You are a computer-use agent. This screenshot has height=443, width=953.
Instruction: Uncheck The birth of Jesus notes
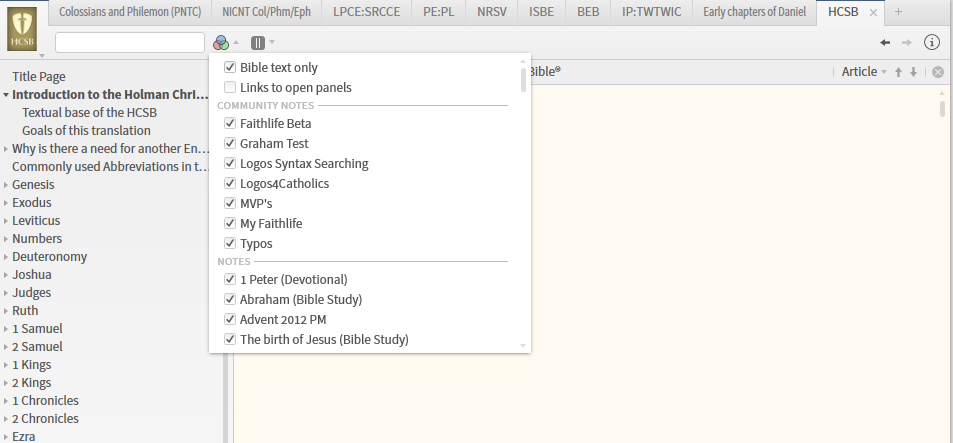(230, 339)
